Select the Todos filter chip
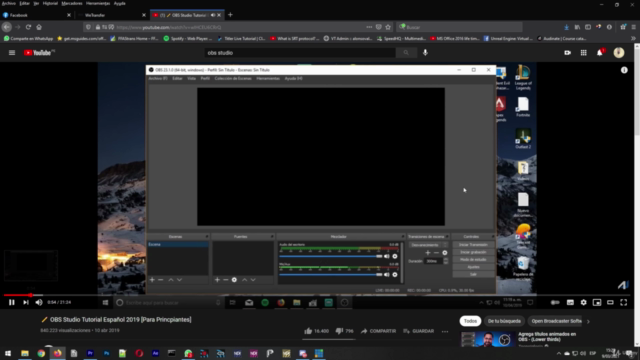 (470, 321)
